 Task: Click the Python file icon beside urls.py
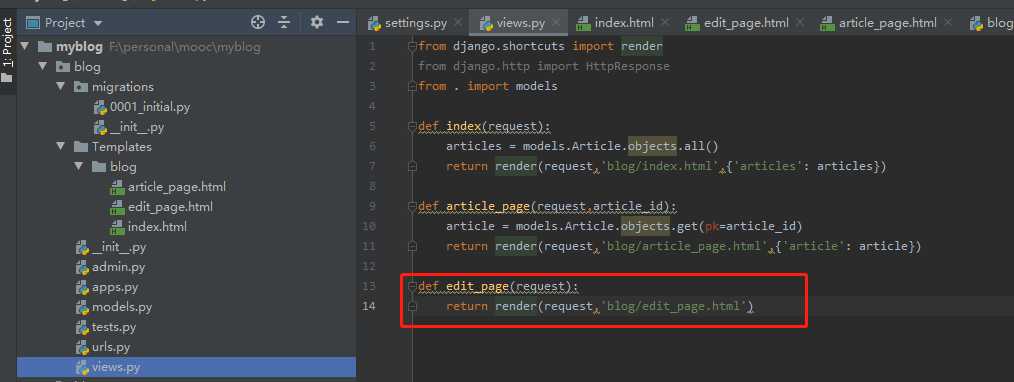[82, 347]
